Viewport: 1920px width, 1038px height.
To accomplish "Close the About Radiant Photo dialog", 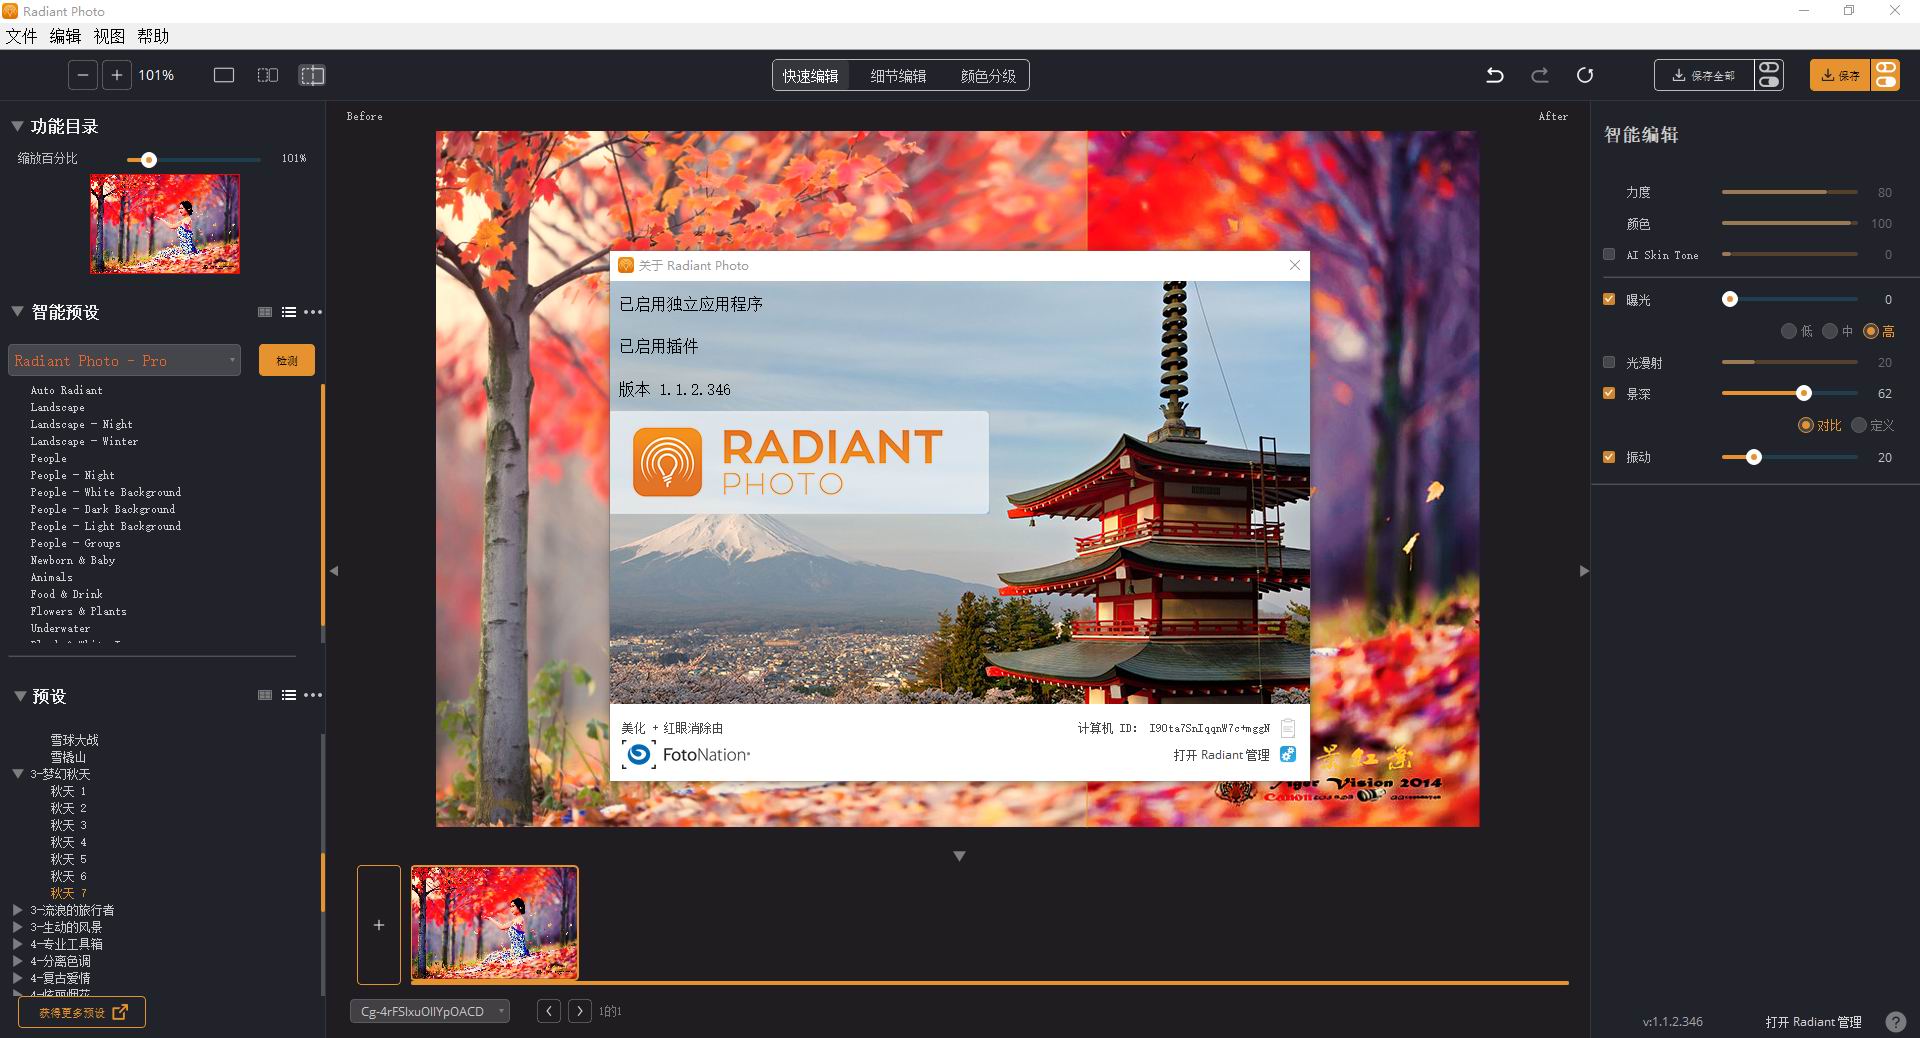I will [x=1295, y=265].
